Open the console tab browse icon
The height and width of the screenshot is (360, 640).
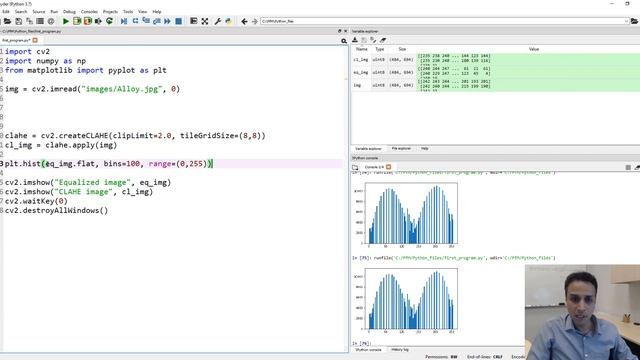tap(355, 167)
